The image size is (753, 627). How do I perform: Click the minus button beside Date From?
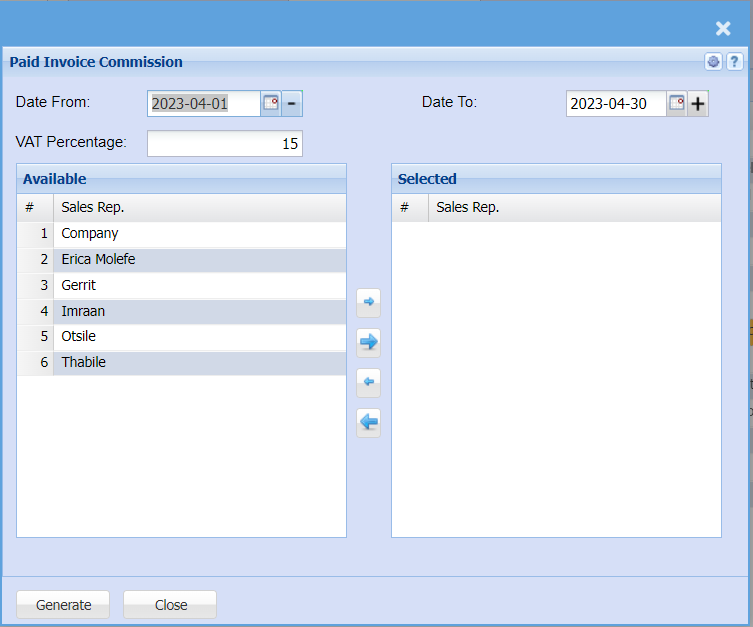pyautogui.click(x=292, y=103)
